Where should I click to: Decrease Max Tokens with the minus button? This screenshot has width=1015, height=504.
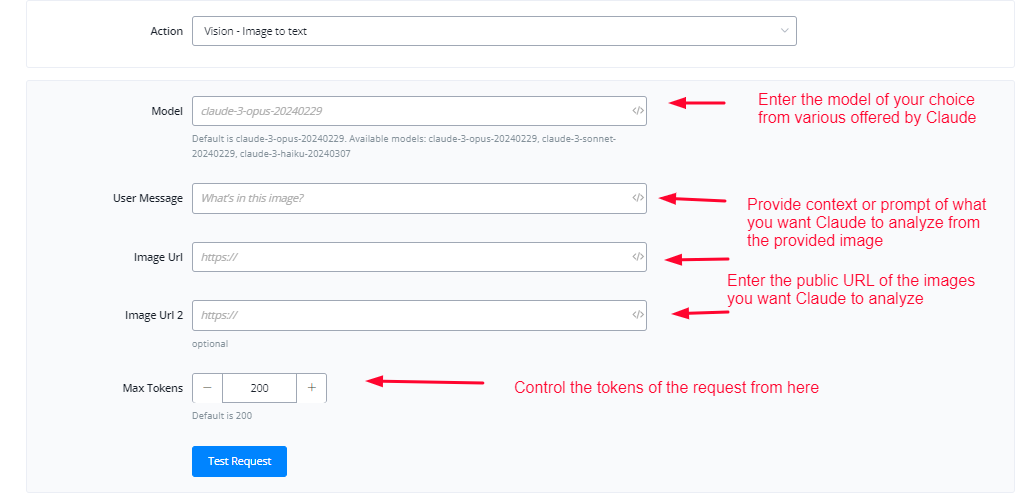point(207,388)
